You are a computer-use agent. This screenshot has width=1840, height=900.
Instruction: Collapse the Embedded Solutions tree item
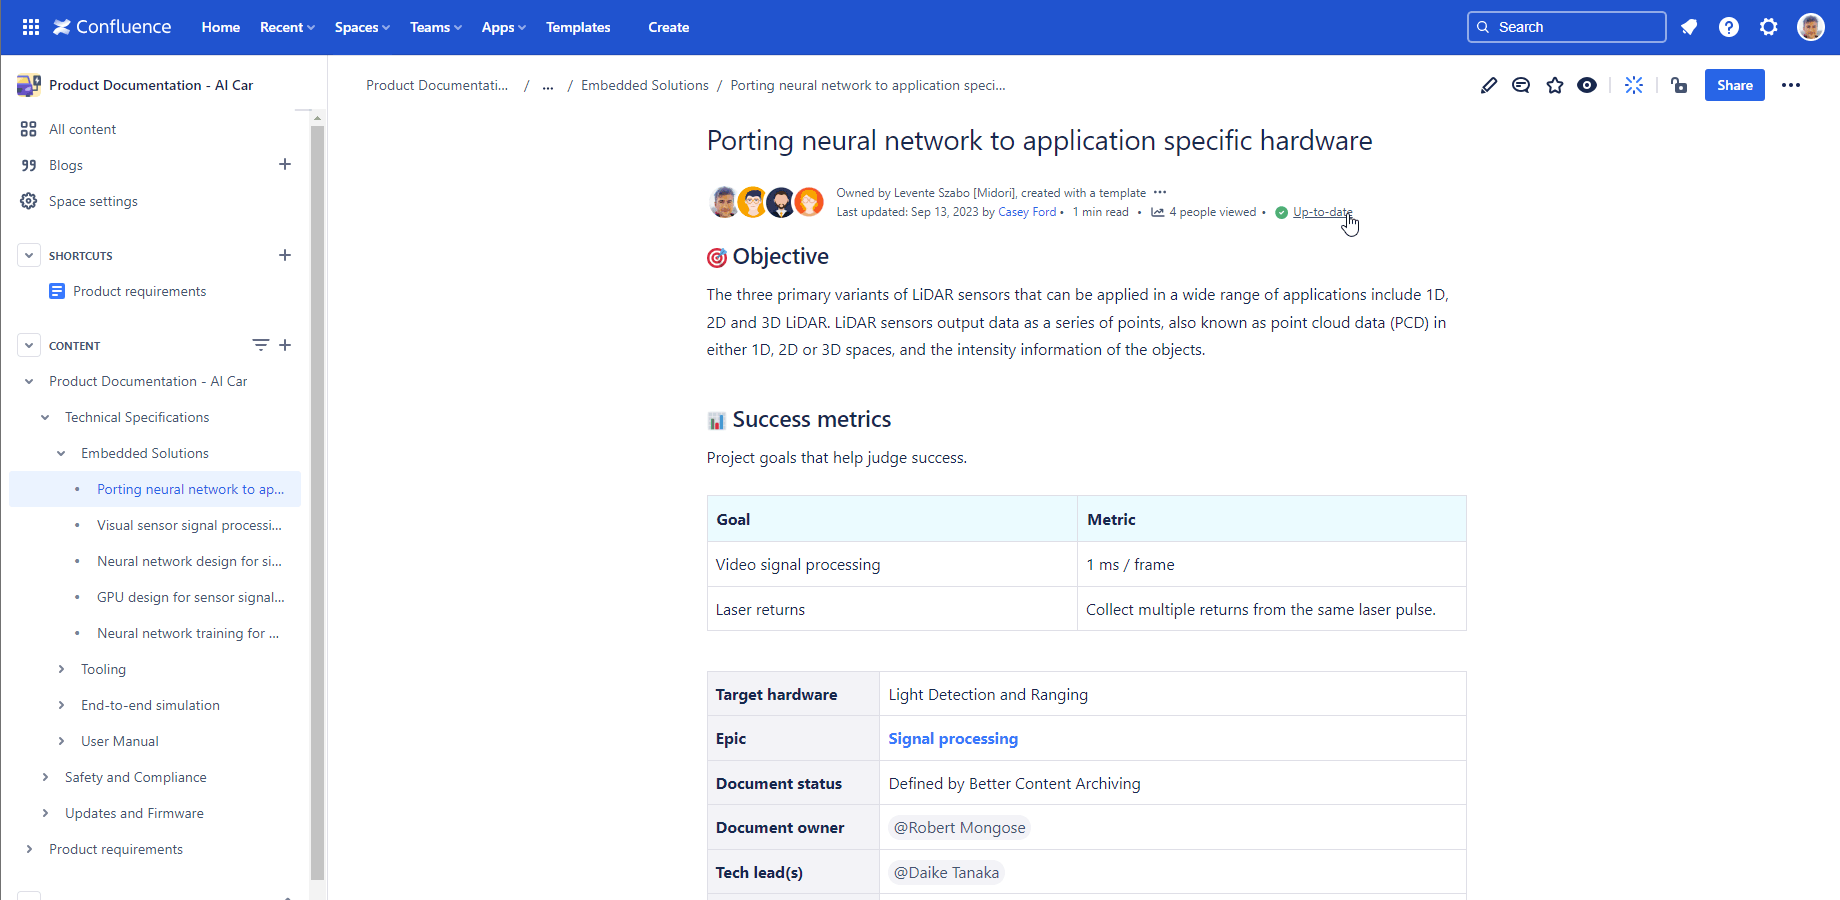(x=62, y=453)
